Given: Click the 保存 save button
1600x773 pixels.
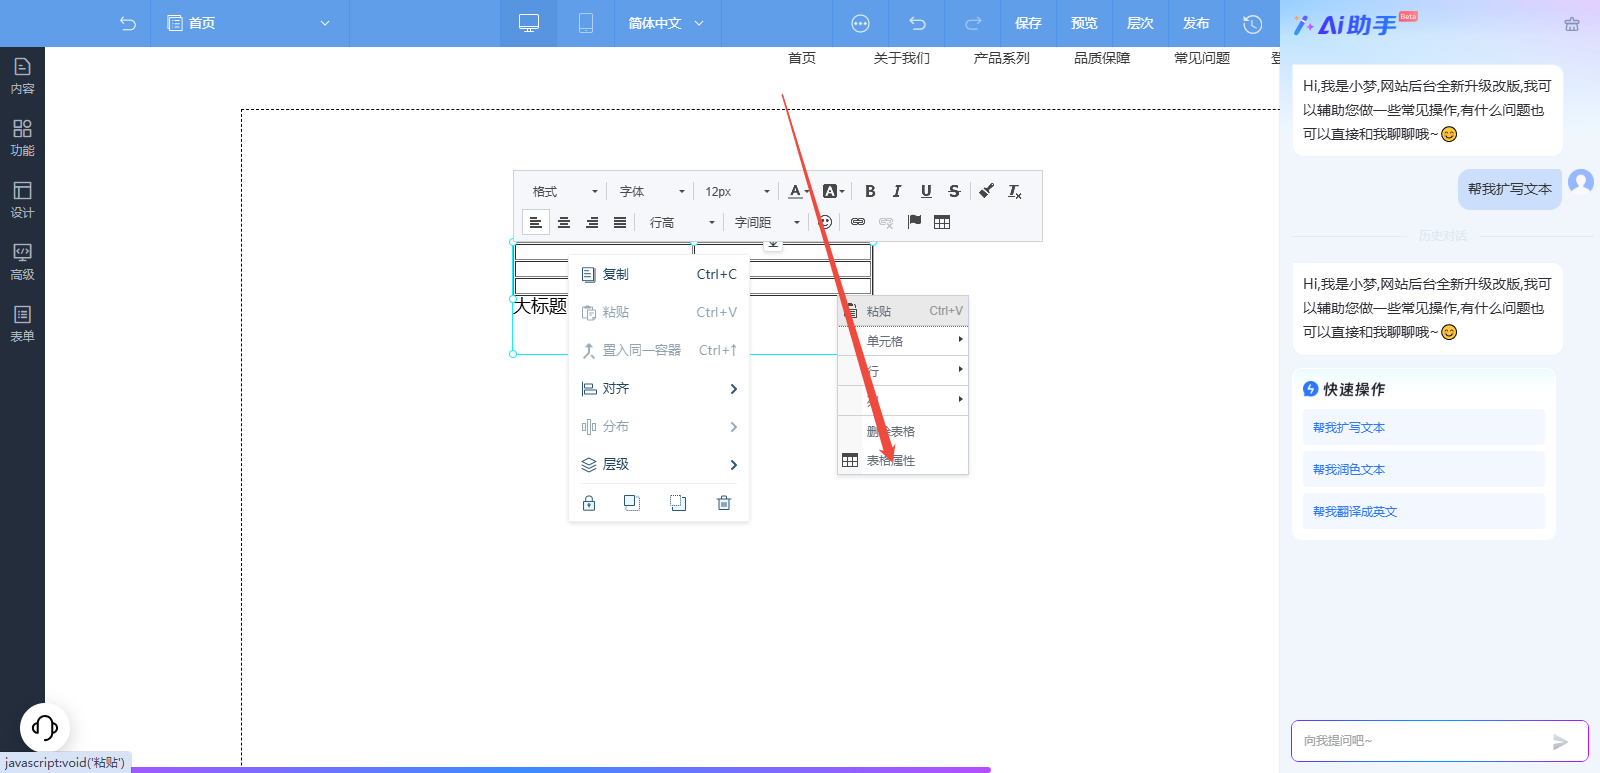Looking at the screenshot, I should [x=1028, y=23].
